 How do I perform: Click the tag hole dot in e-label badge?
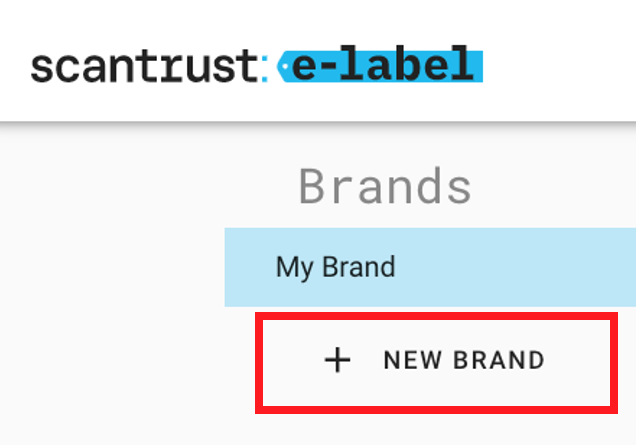coord(286,67)
